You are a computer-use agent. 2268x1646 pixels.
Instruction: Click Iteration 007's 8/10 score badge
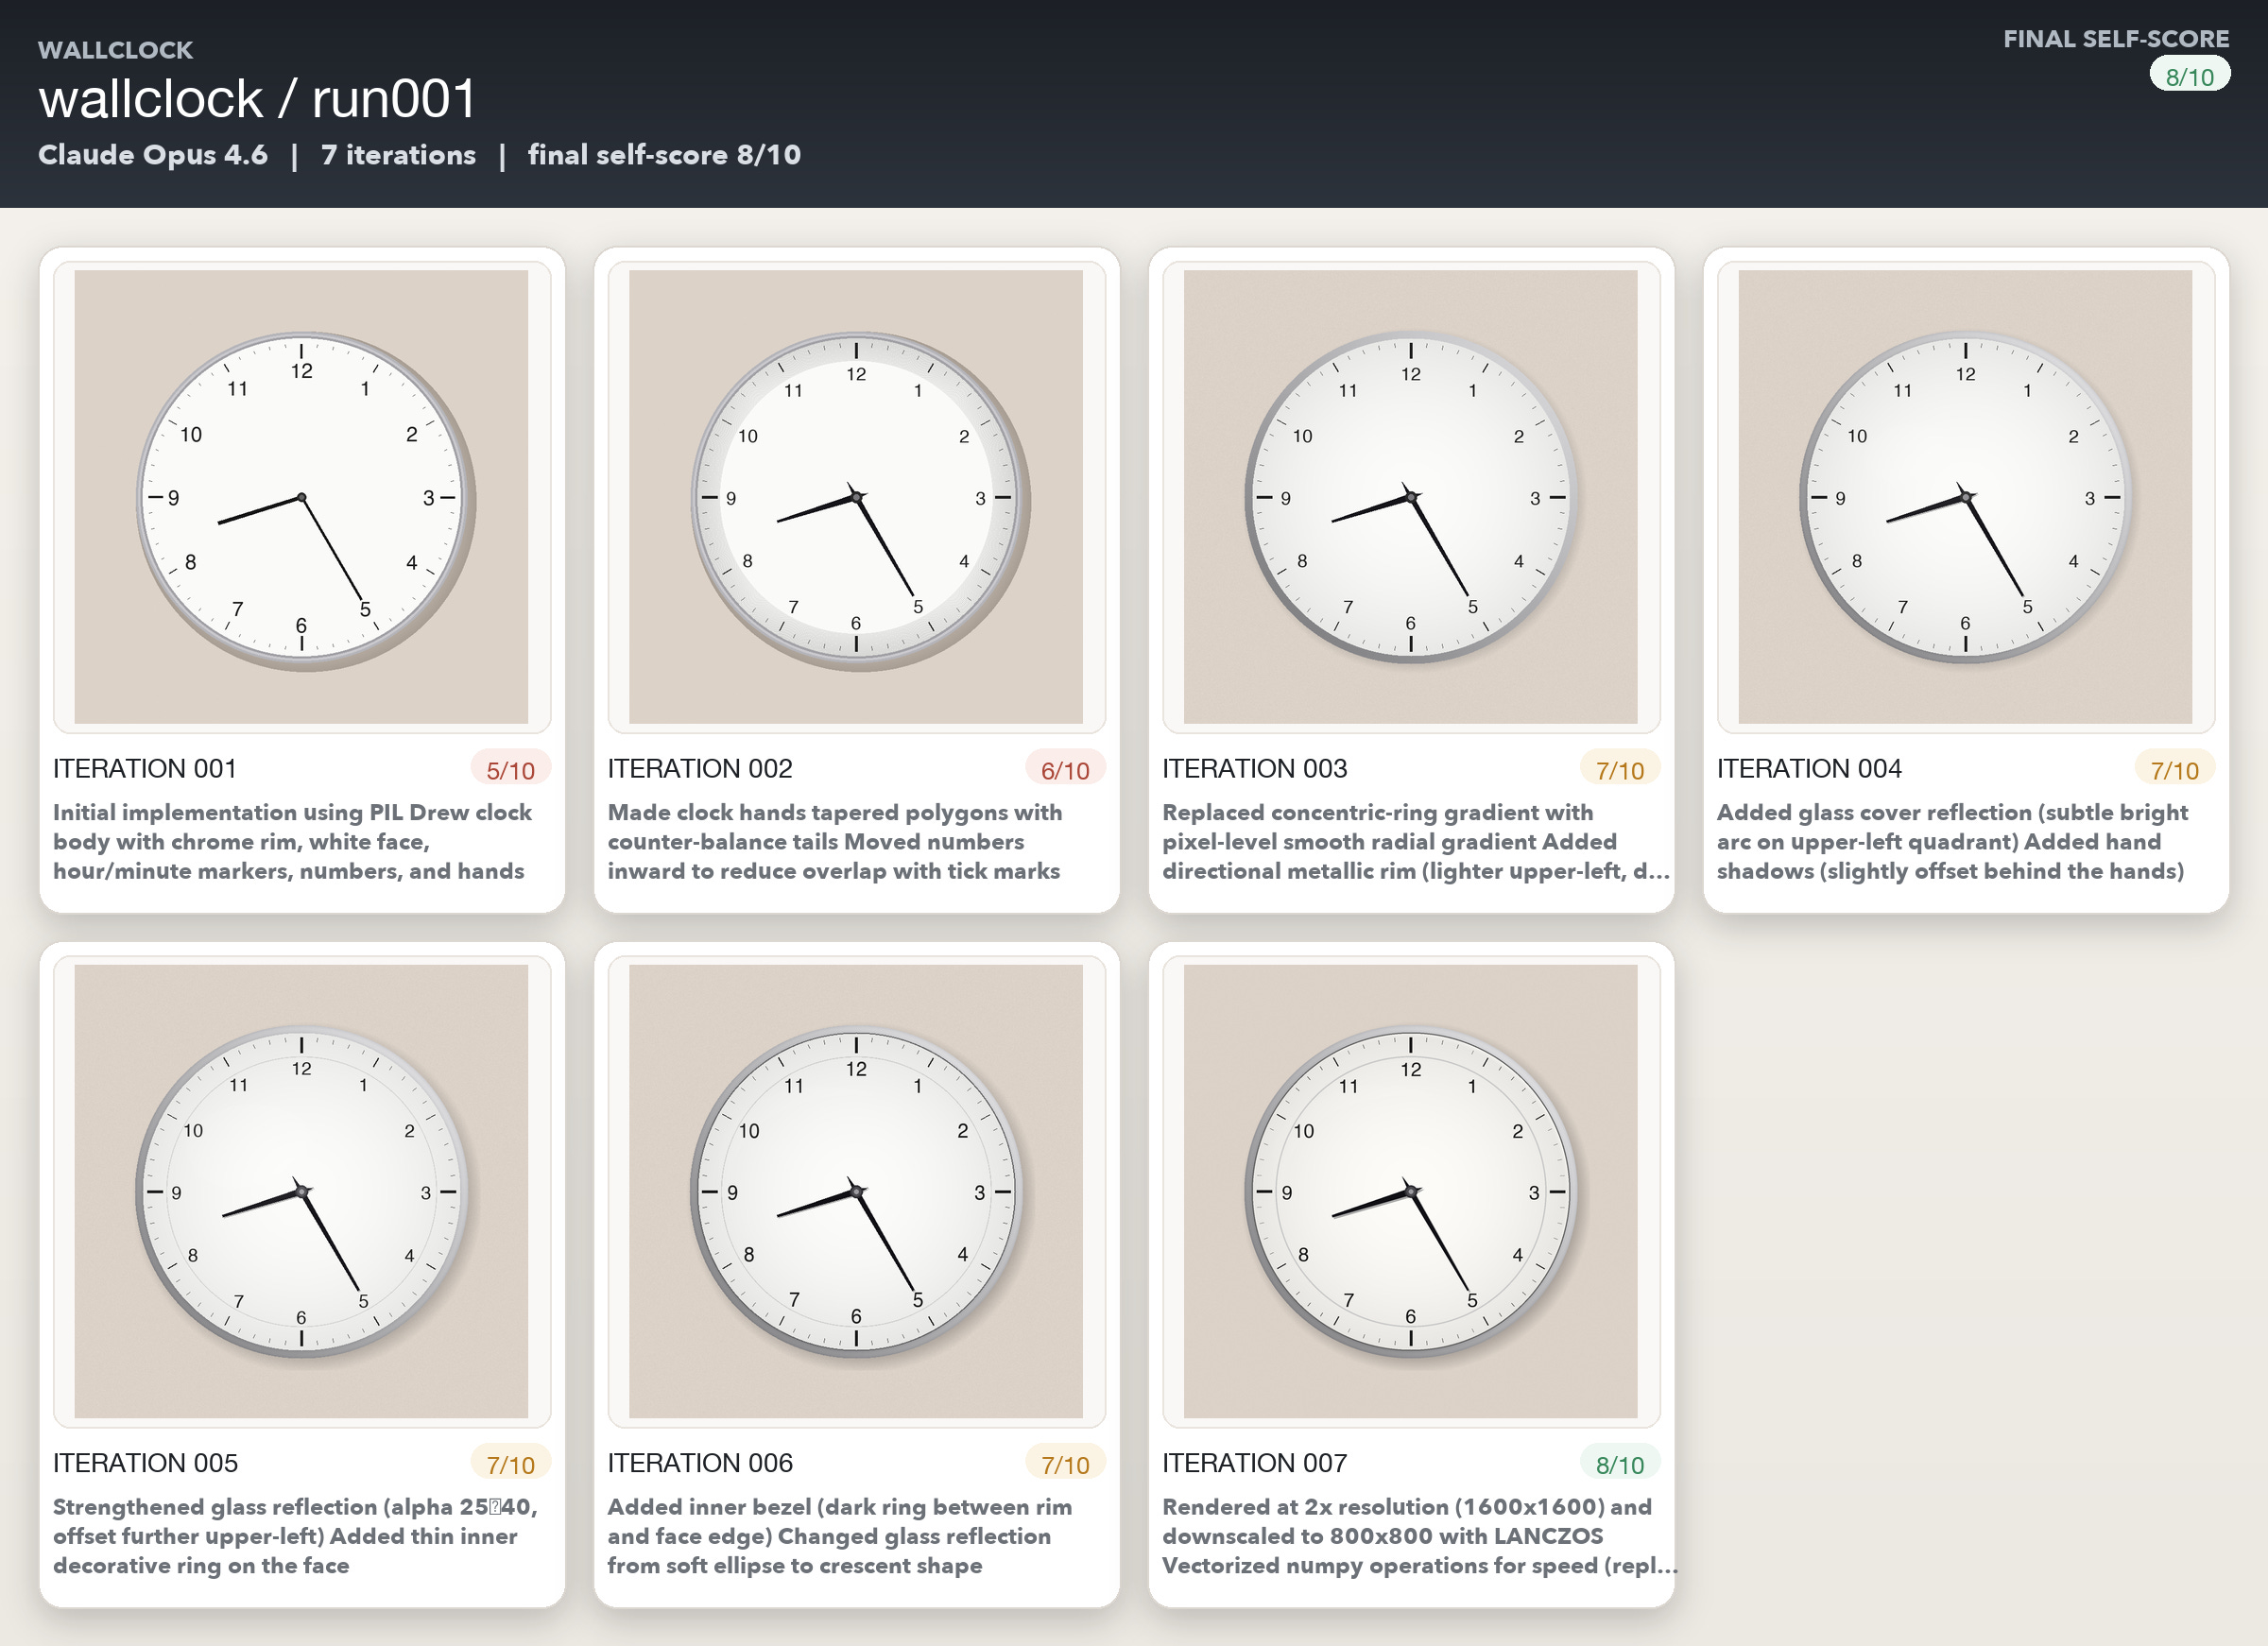pyautogui.click(x=1619, y=1464)
